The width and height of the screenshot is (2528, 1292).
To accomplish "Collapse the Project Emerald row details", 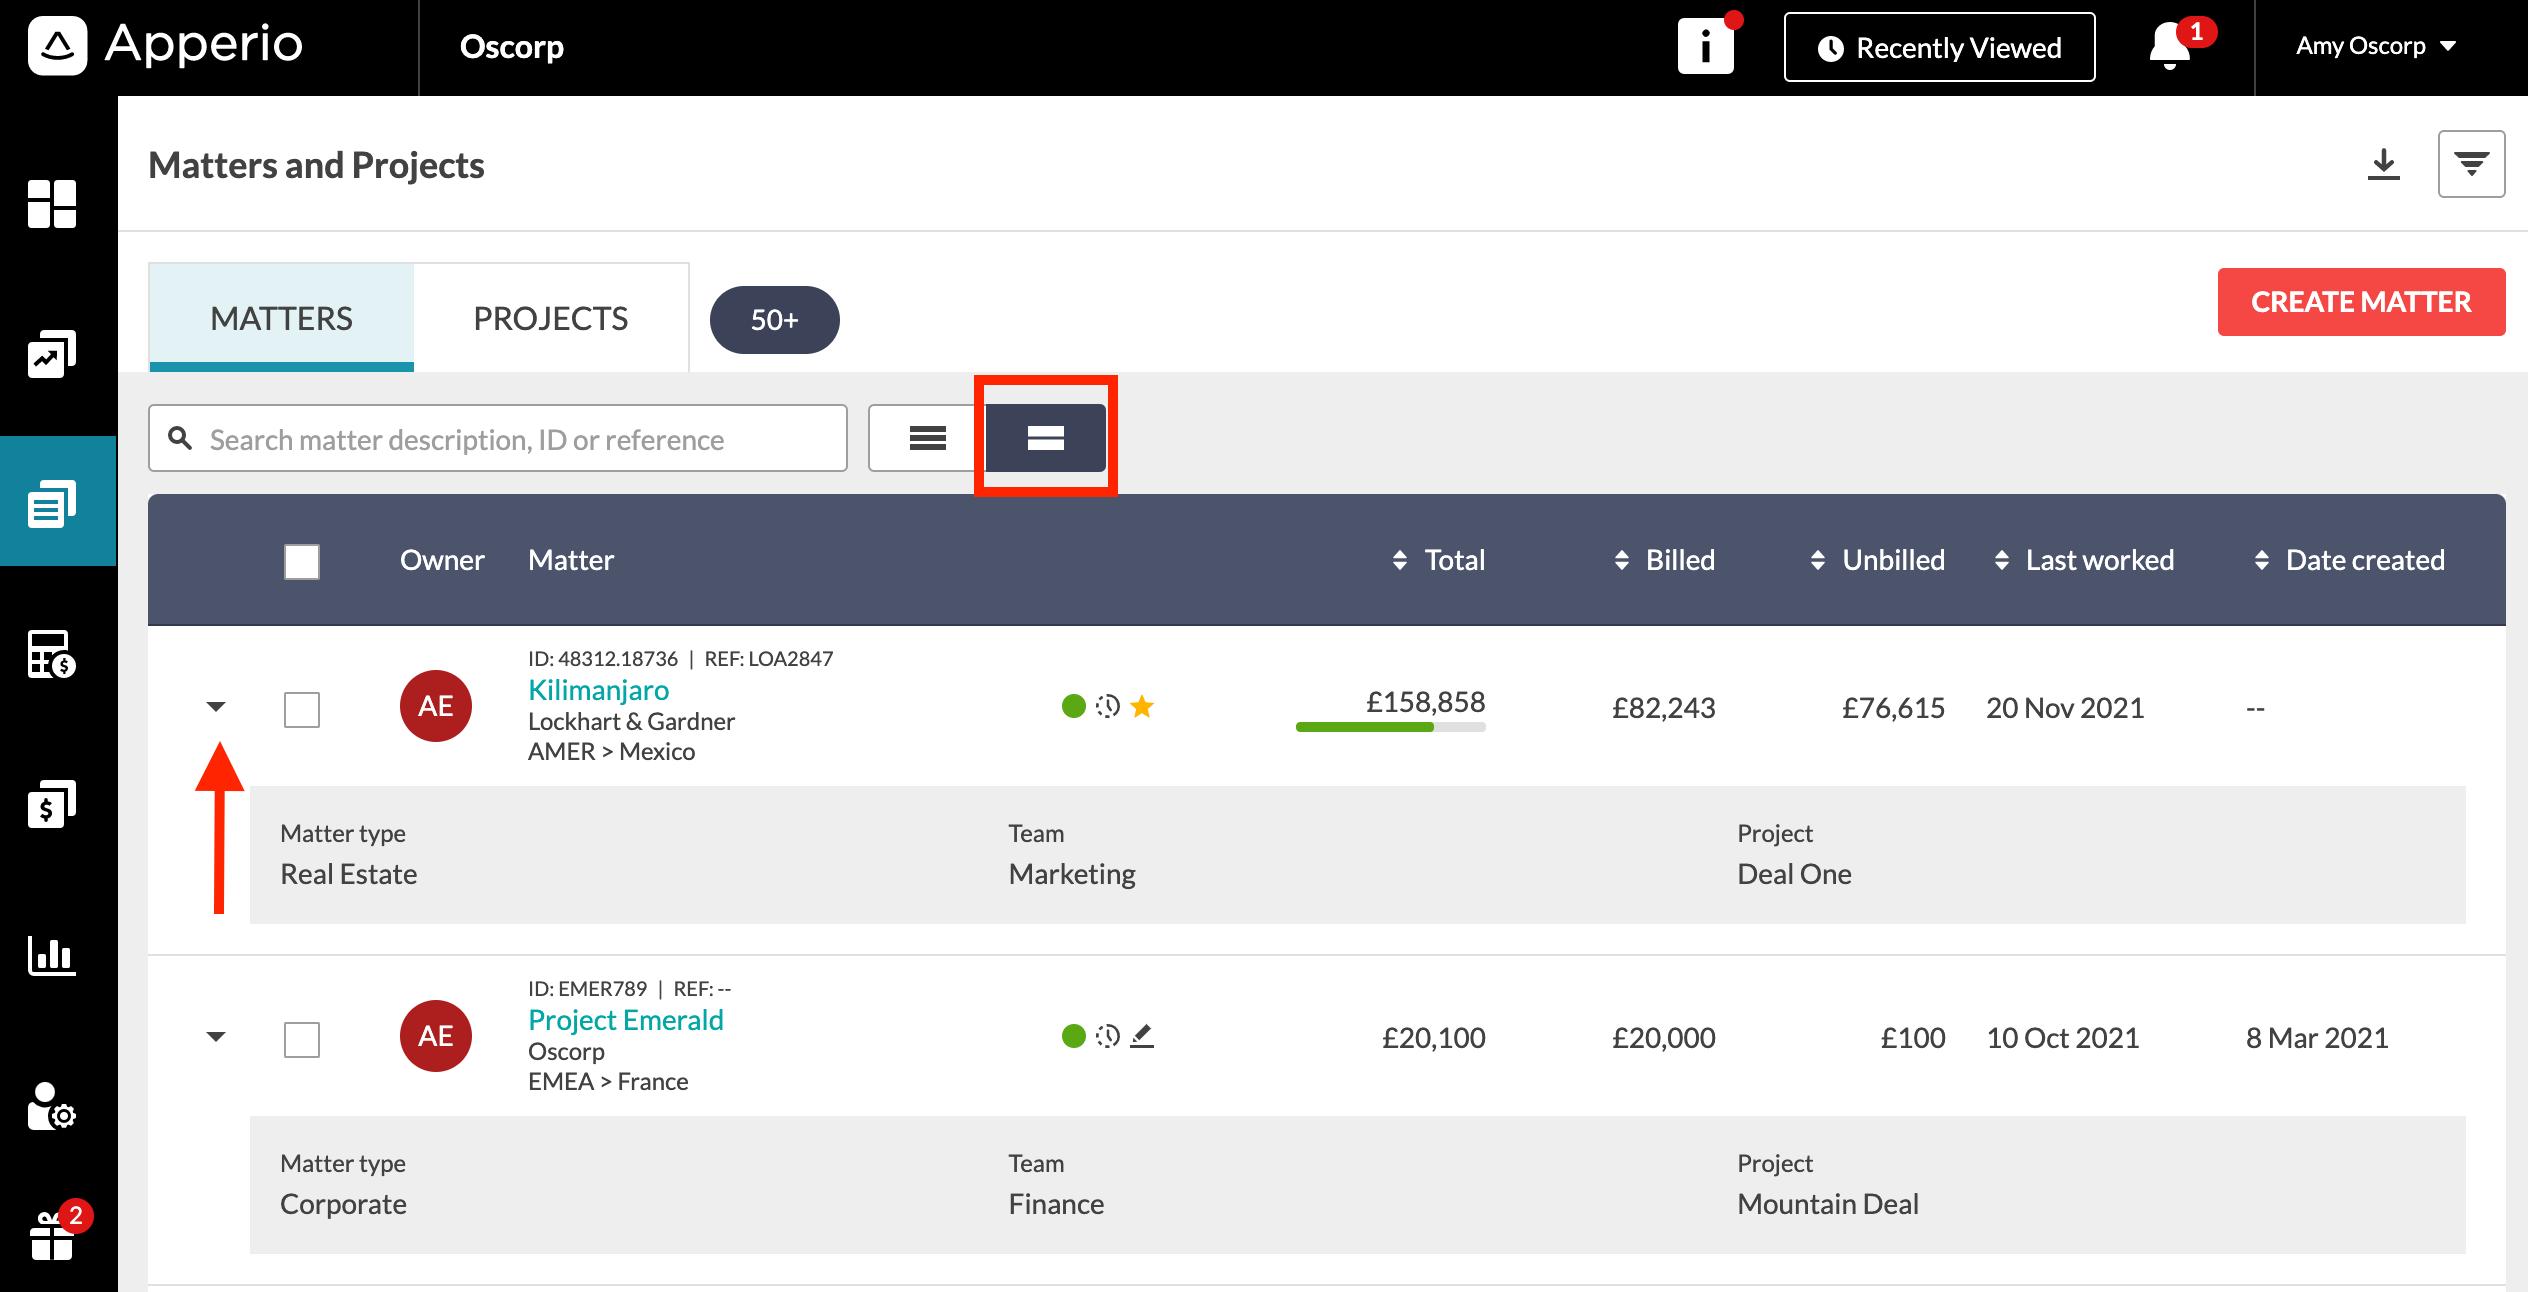I will 216,1037.
